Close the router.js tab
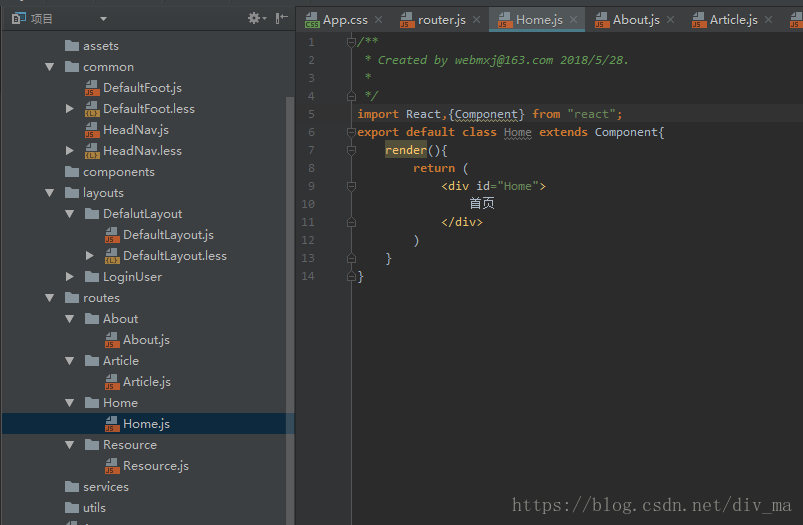Image resolution: width=803 pixels, height=525 pixels. pos(476,20)
